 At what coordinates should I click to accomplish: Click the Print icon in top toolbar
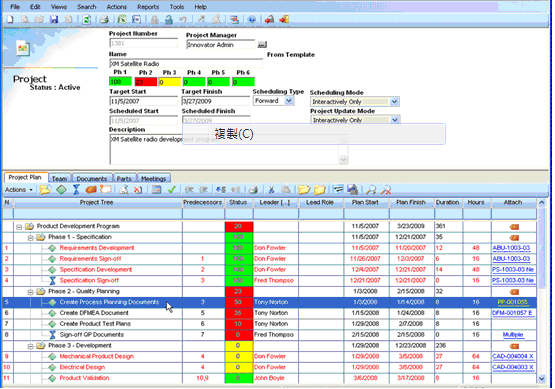click(x=104, y=19)
